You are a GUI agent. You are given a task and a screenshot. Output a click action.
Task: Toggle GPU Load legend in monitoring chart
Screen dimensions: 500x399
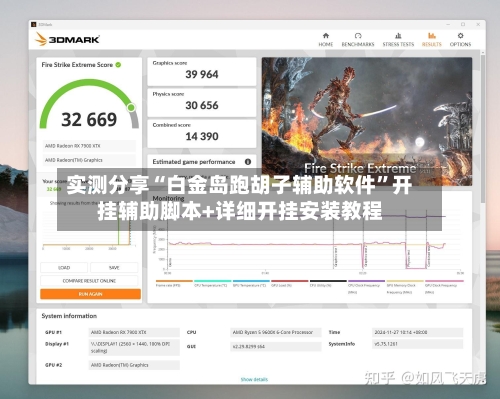click(289, 284)
